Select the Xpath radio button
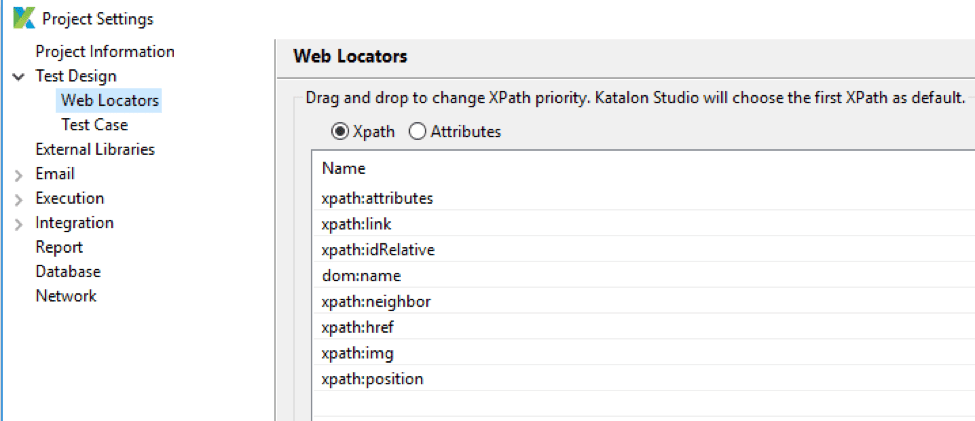 340,132
